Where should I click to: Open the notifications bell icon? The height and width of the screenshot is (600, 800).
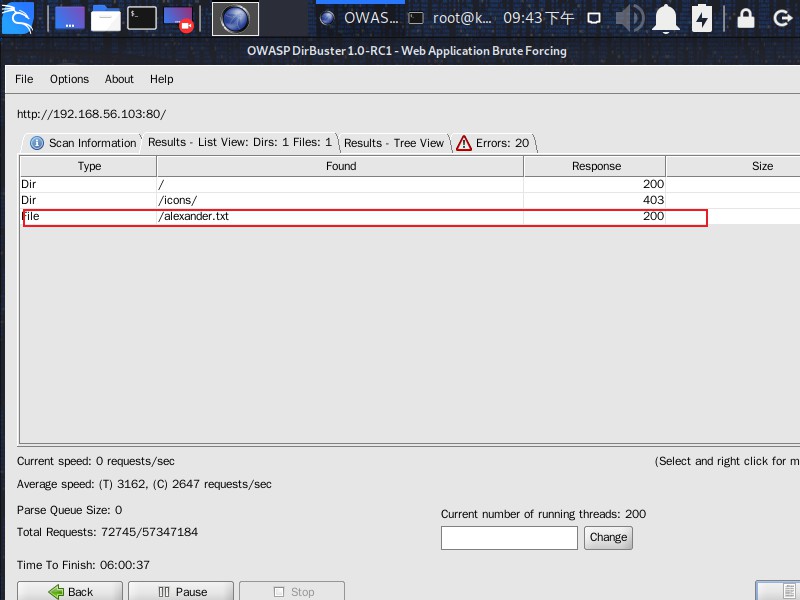[666, 18]
